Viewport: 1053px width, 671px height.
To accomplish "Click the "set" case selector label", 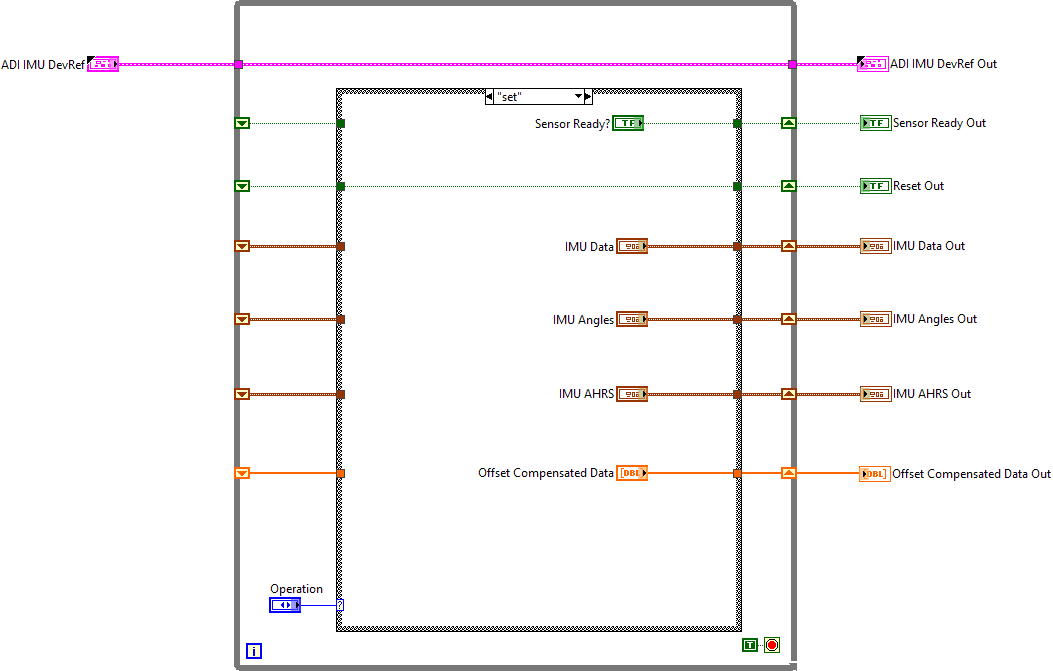I will (x=530, y=97).
